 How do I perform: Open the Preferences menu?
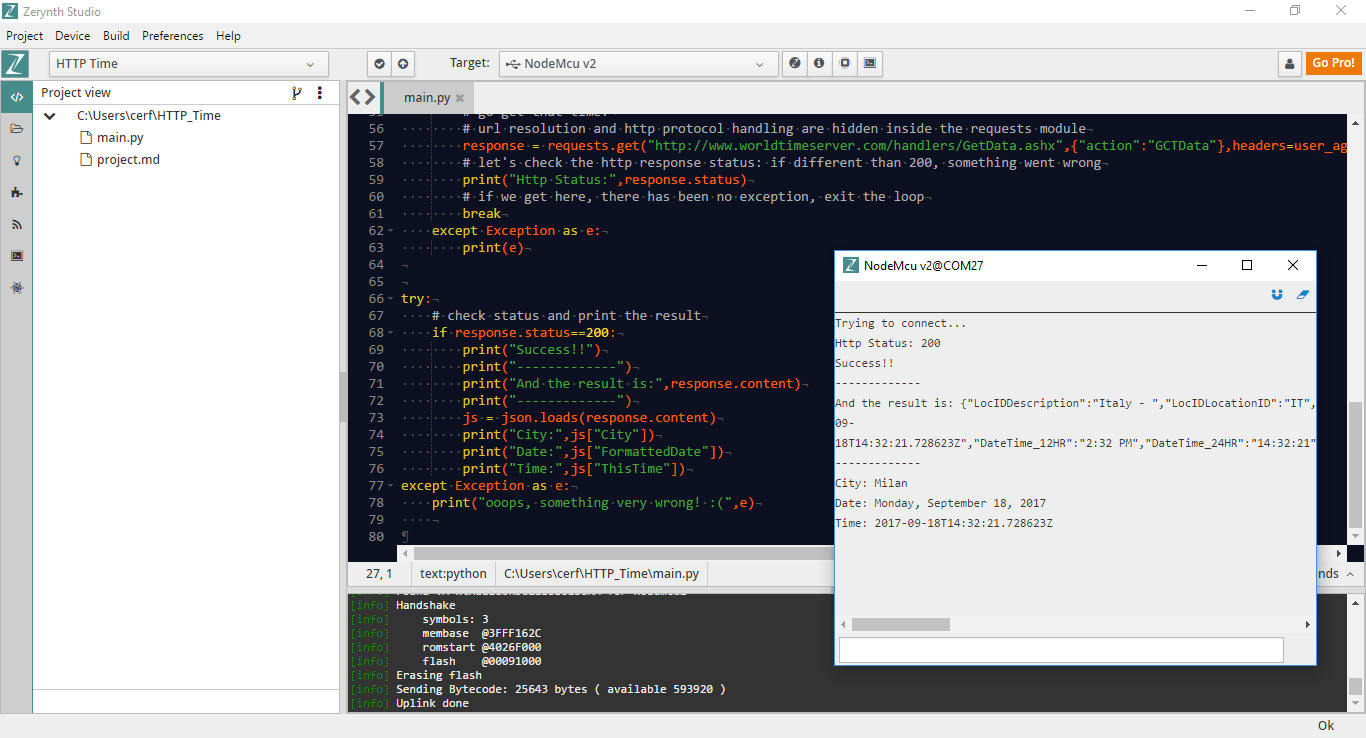[x=173, y=36]
